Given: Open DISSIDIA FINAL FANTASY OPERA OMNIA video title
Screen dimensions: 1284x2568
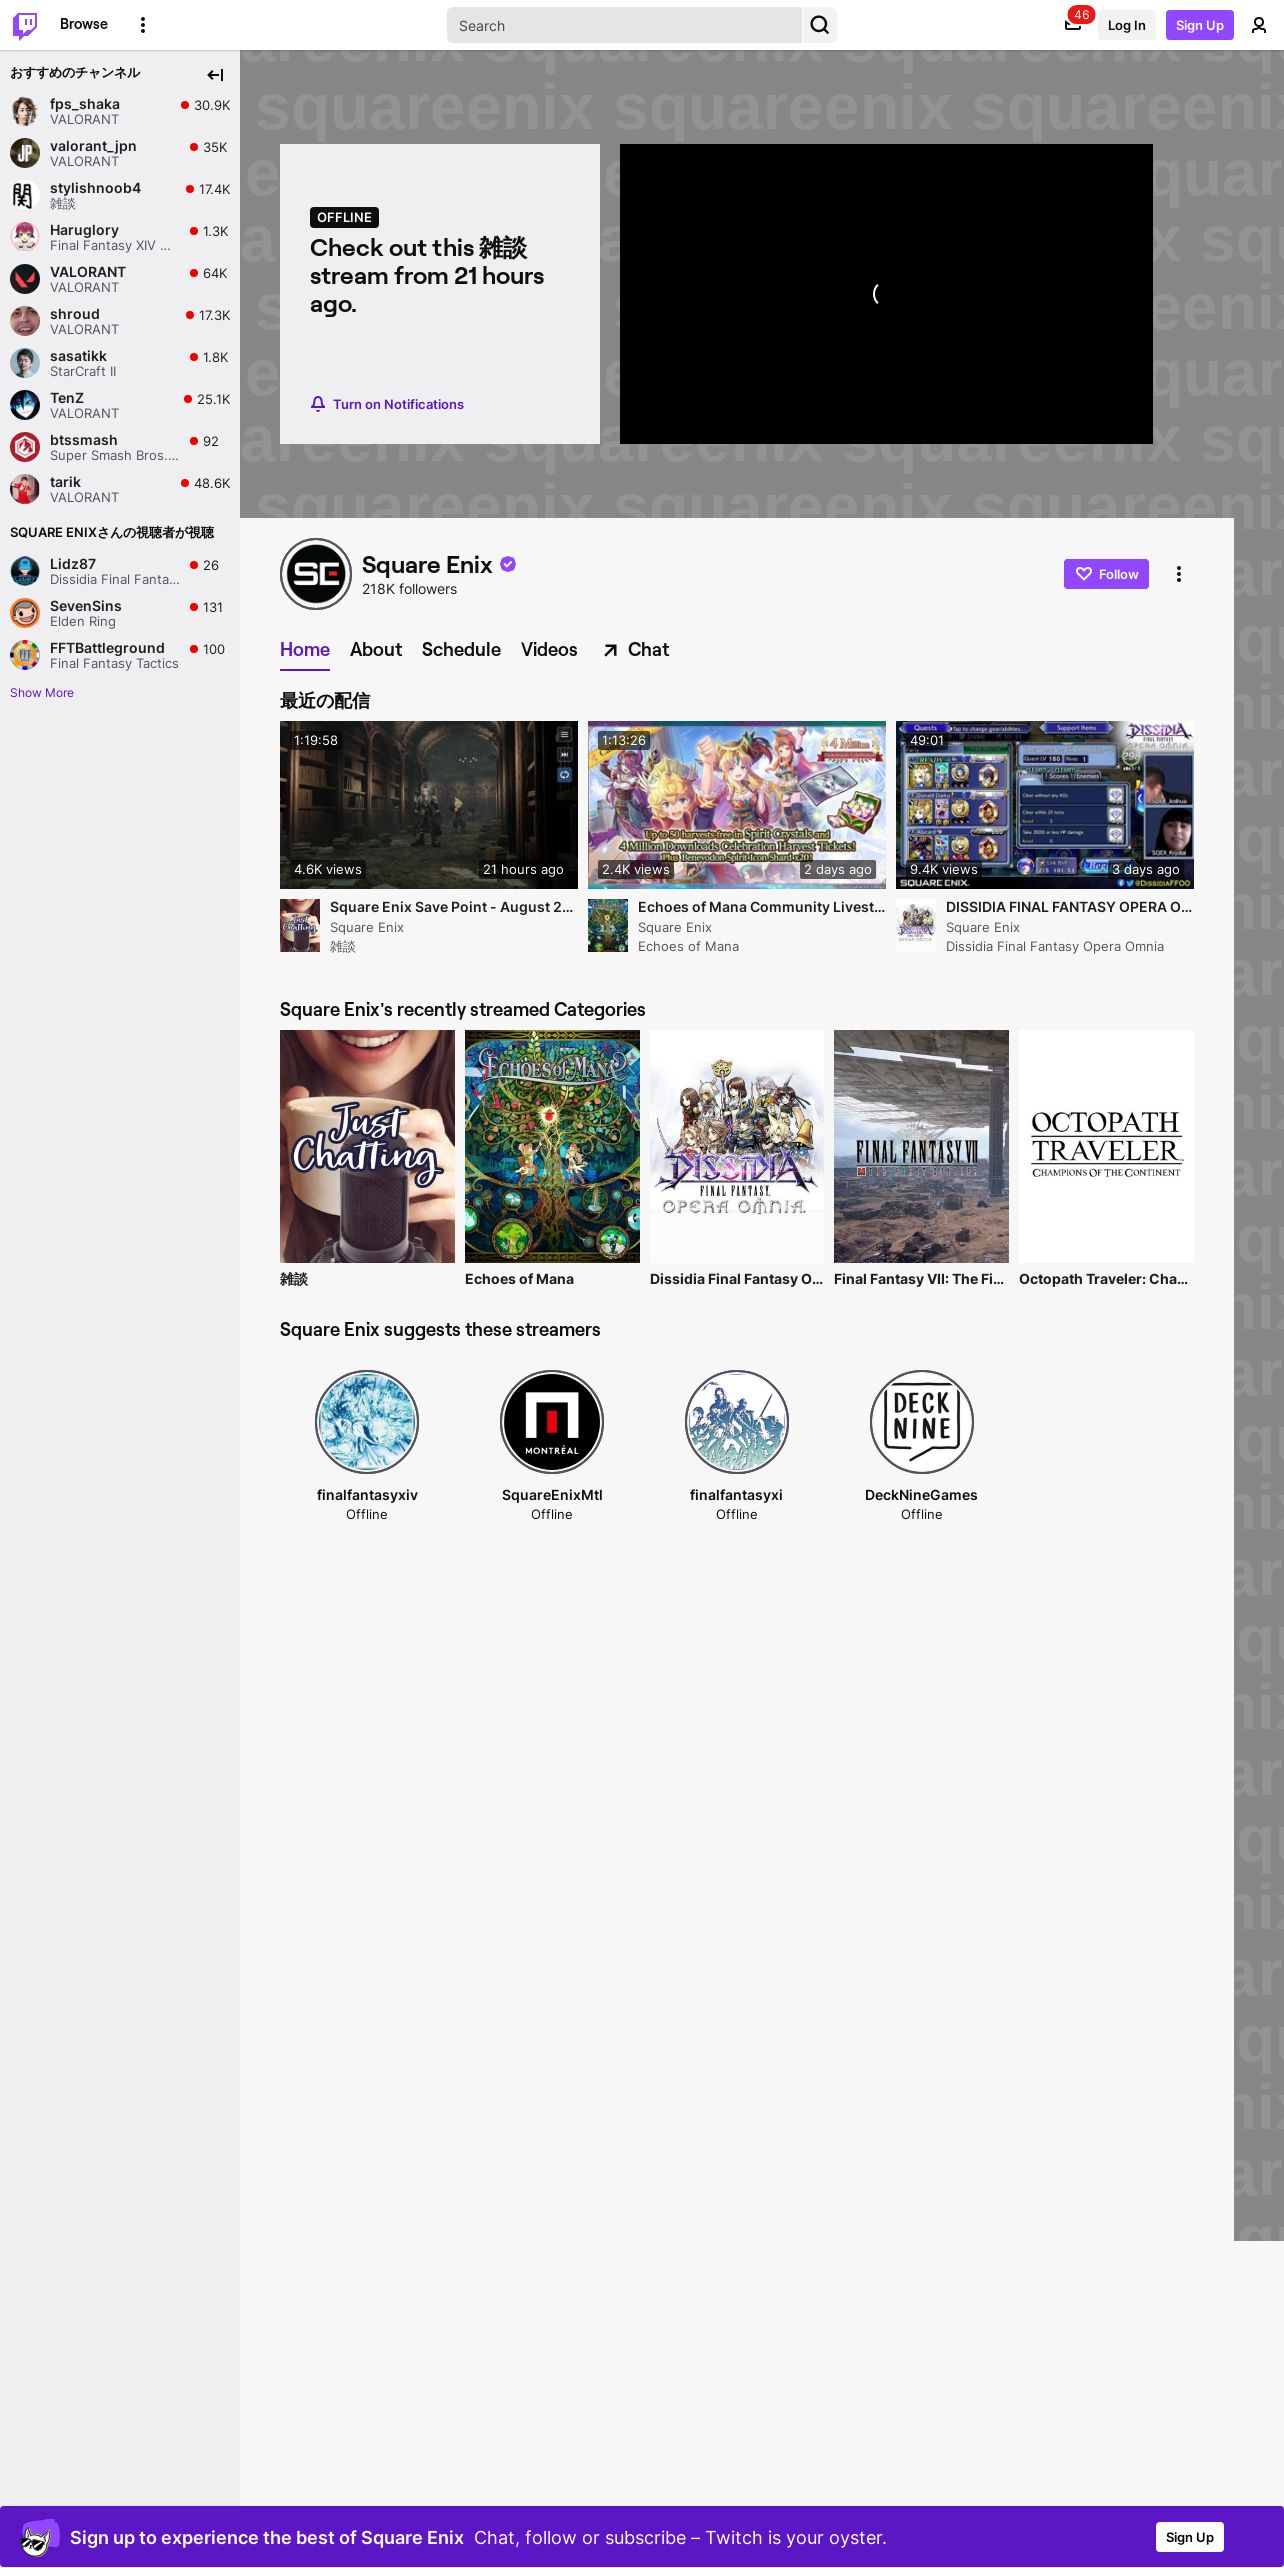Looking at the screenshot, I should click(1069, 907).
